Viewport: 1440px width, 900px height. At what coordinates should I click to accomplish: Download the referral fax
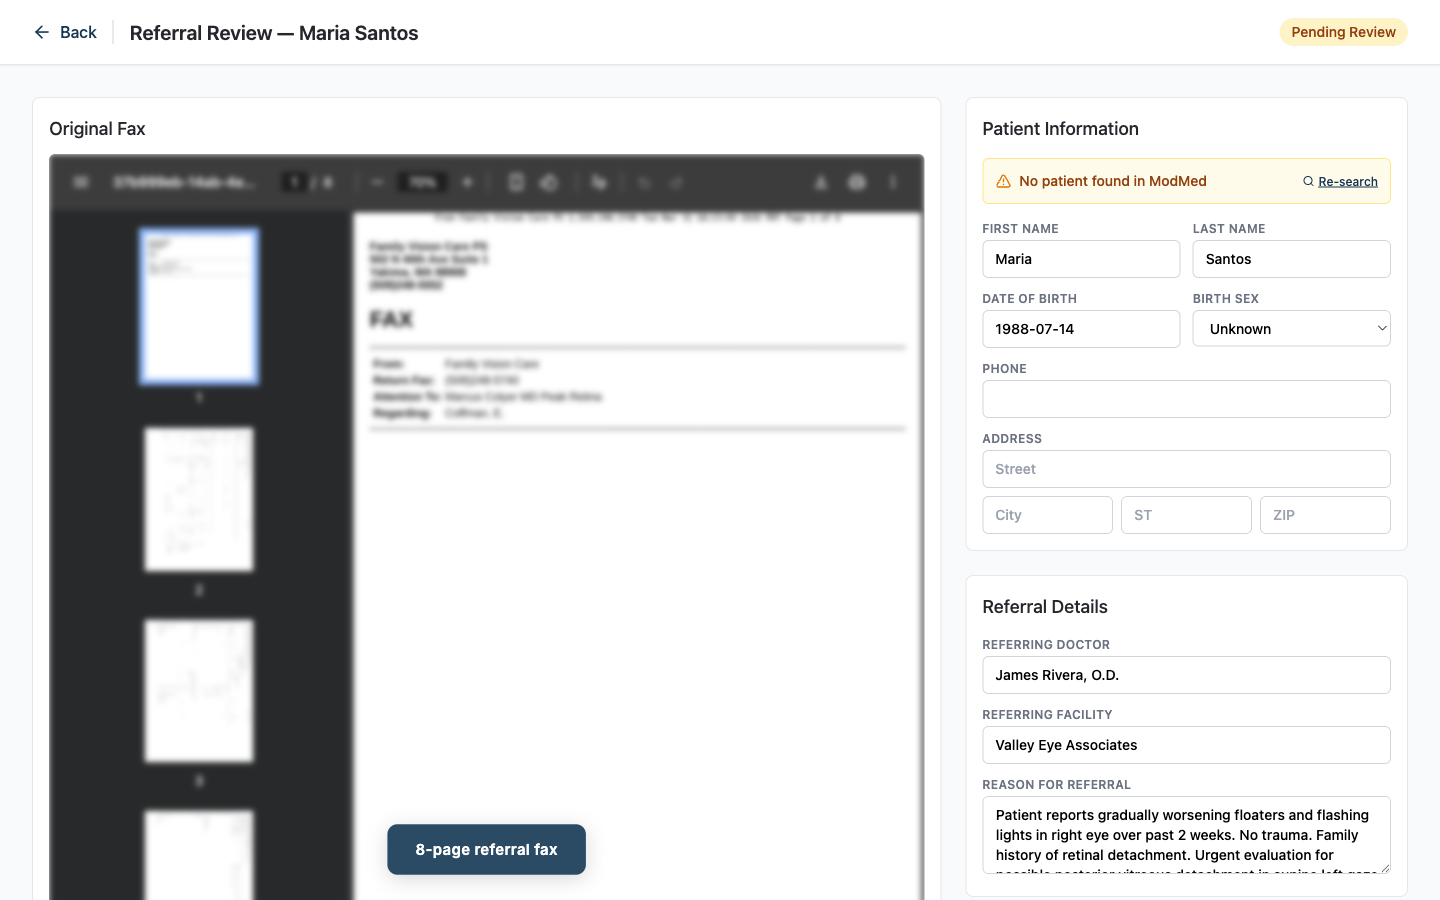point(821,182)
